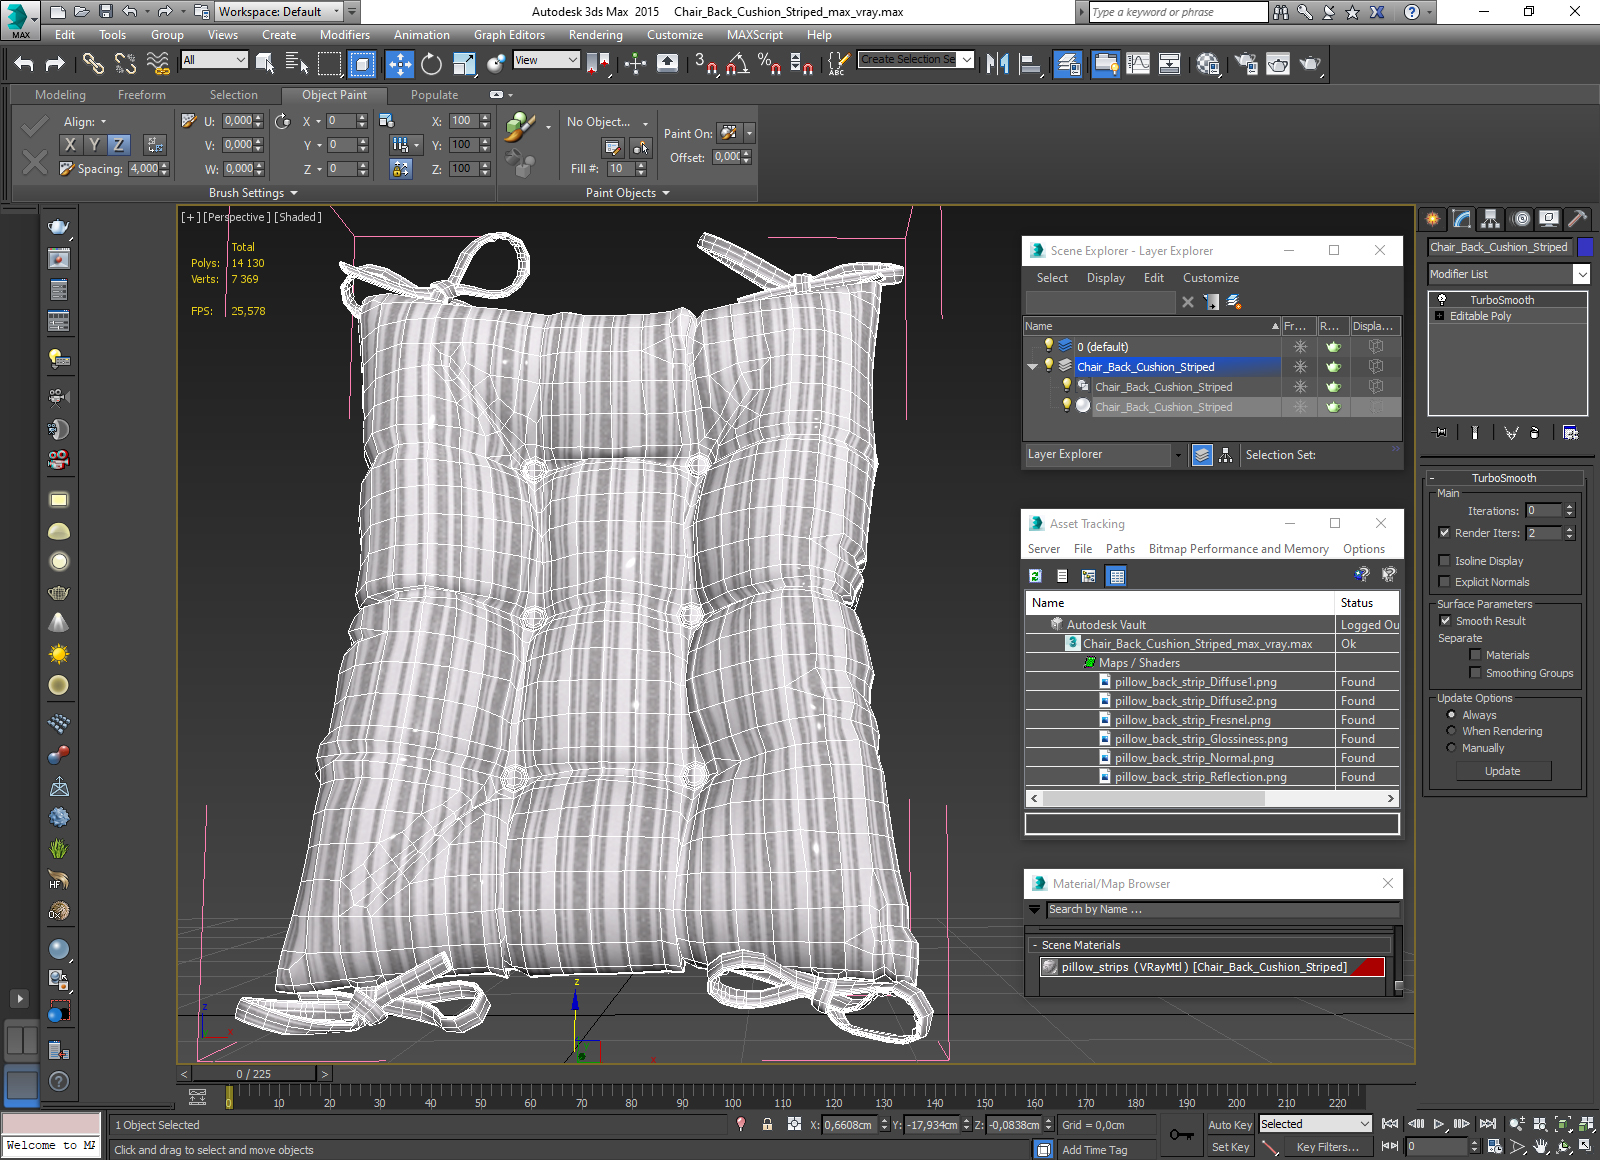Click Remove modifier trash icon
This screenshot has width=1600, height=1160.
click(1535, 433)
